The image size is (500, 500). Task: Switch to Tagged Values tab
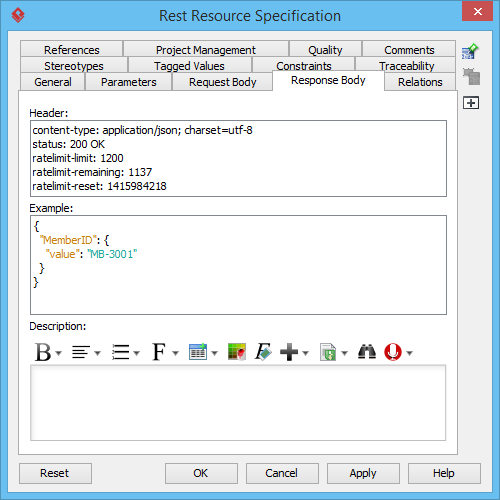click(x=189, y=65)
